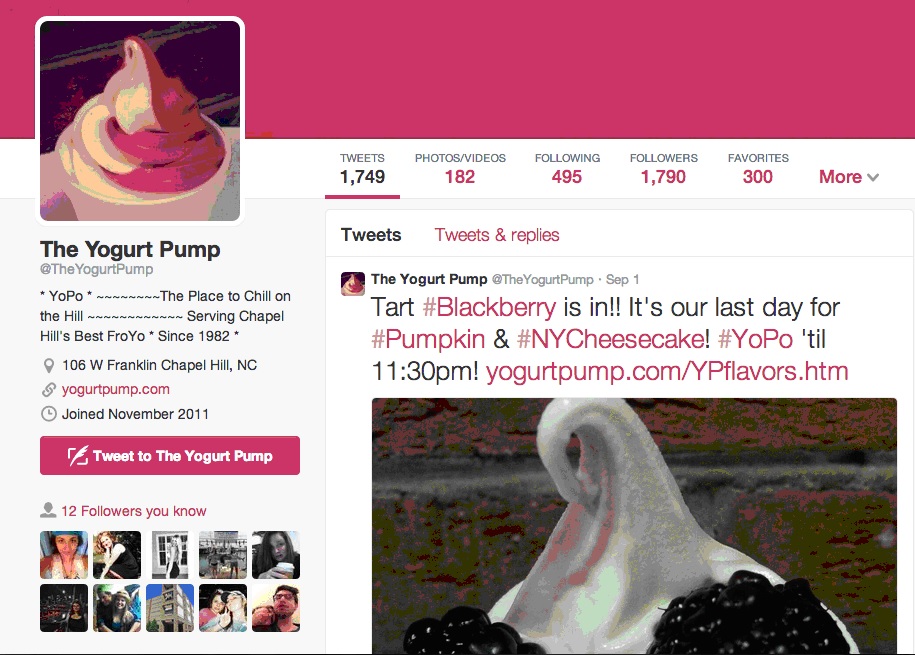915x655 pixels.
Task: Open Favorites showing 300
Action: pyautogui.click(x=758, y=170)
